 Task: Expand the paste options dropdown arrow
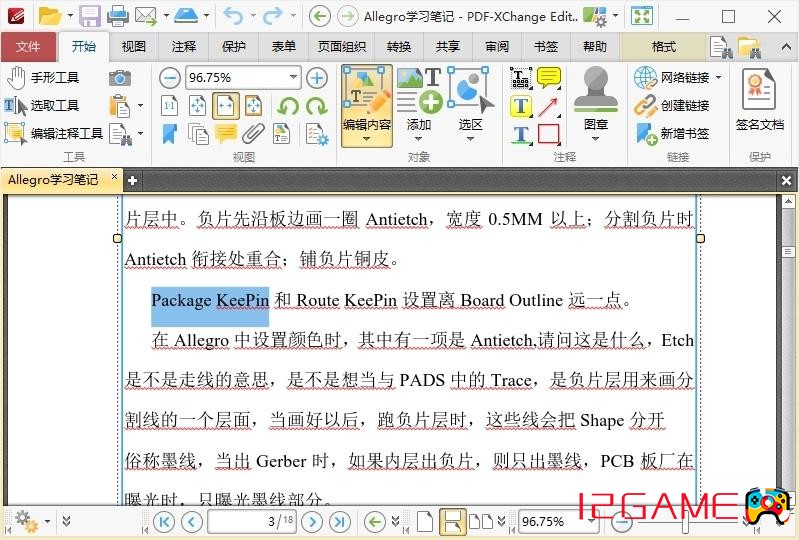pos(141,106)
